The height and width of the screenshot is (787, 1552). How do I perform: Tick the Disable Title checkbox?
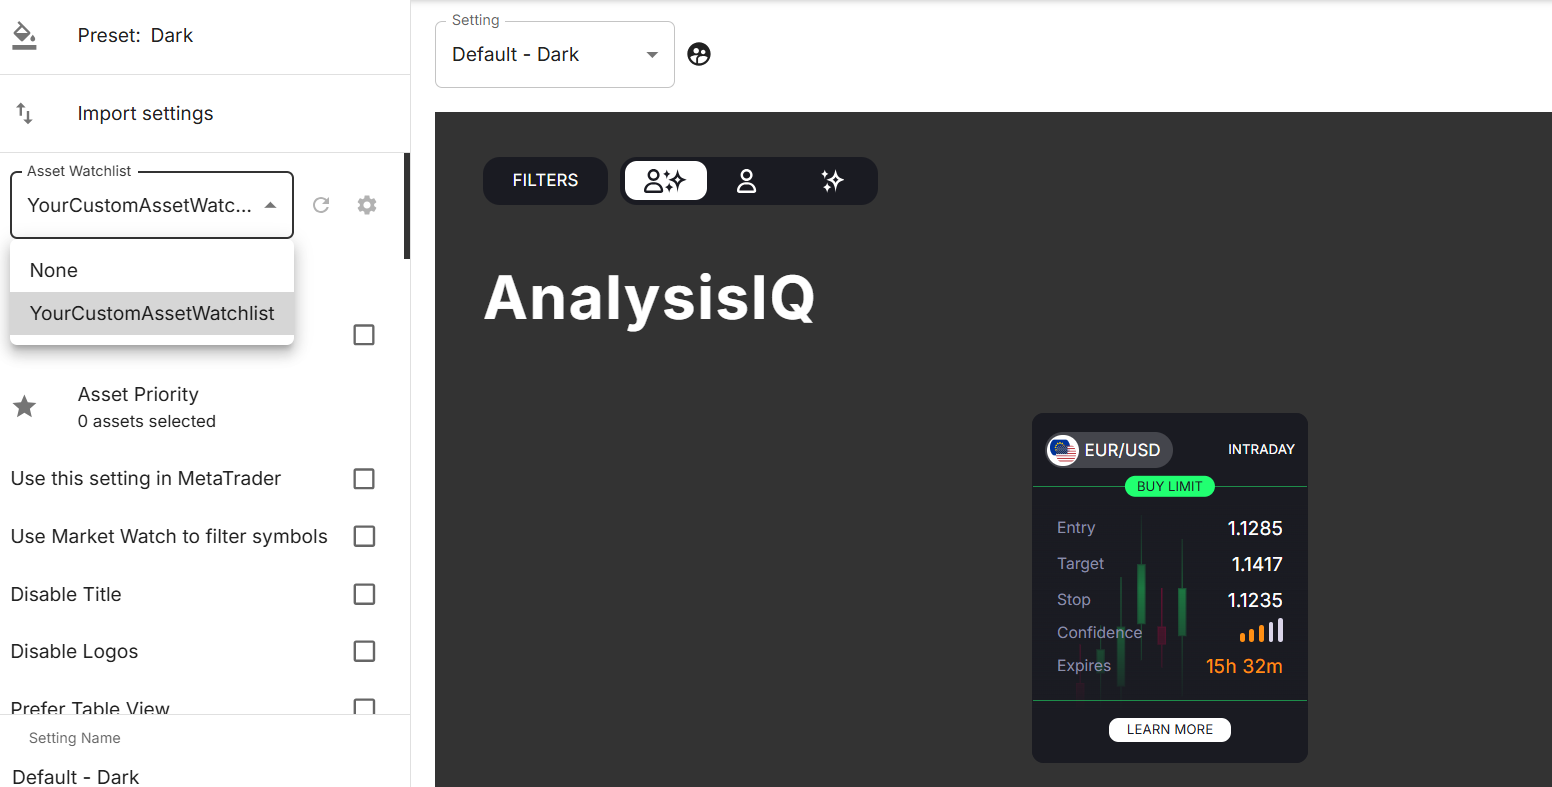point(364,595)
